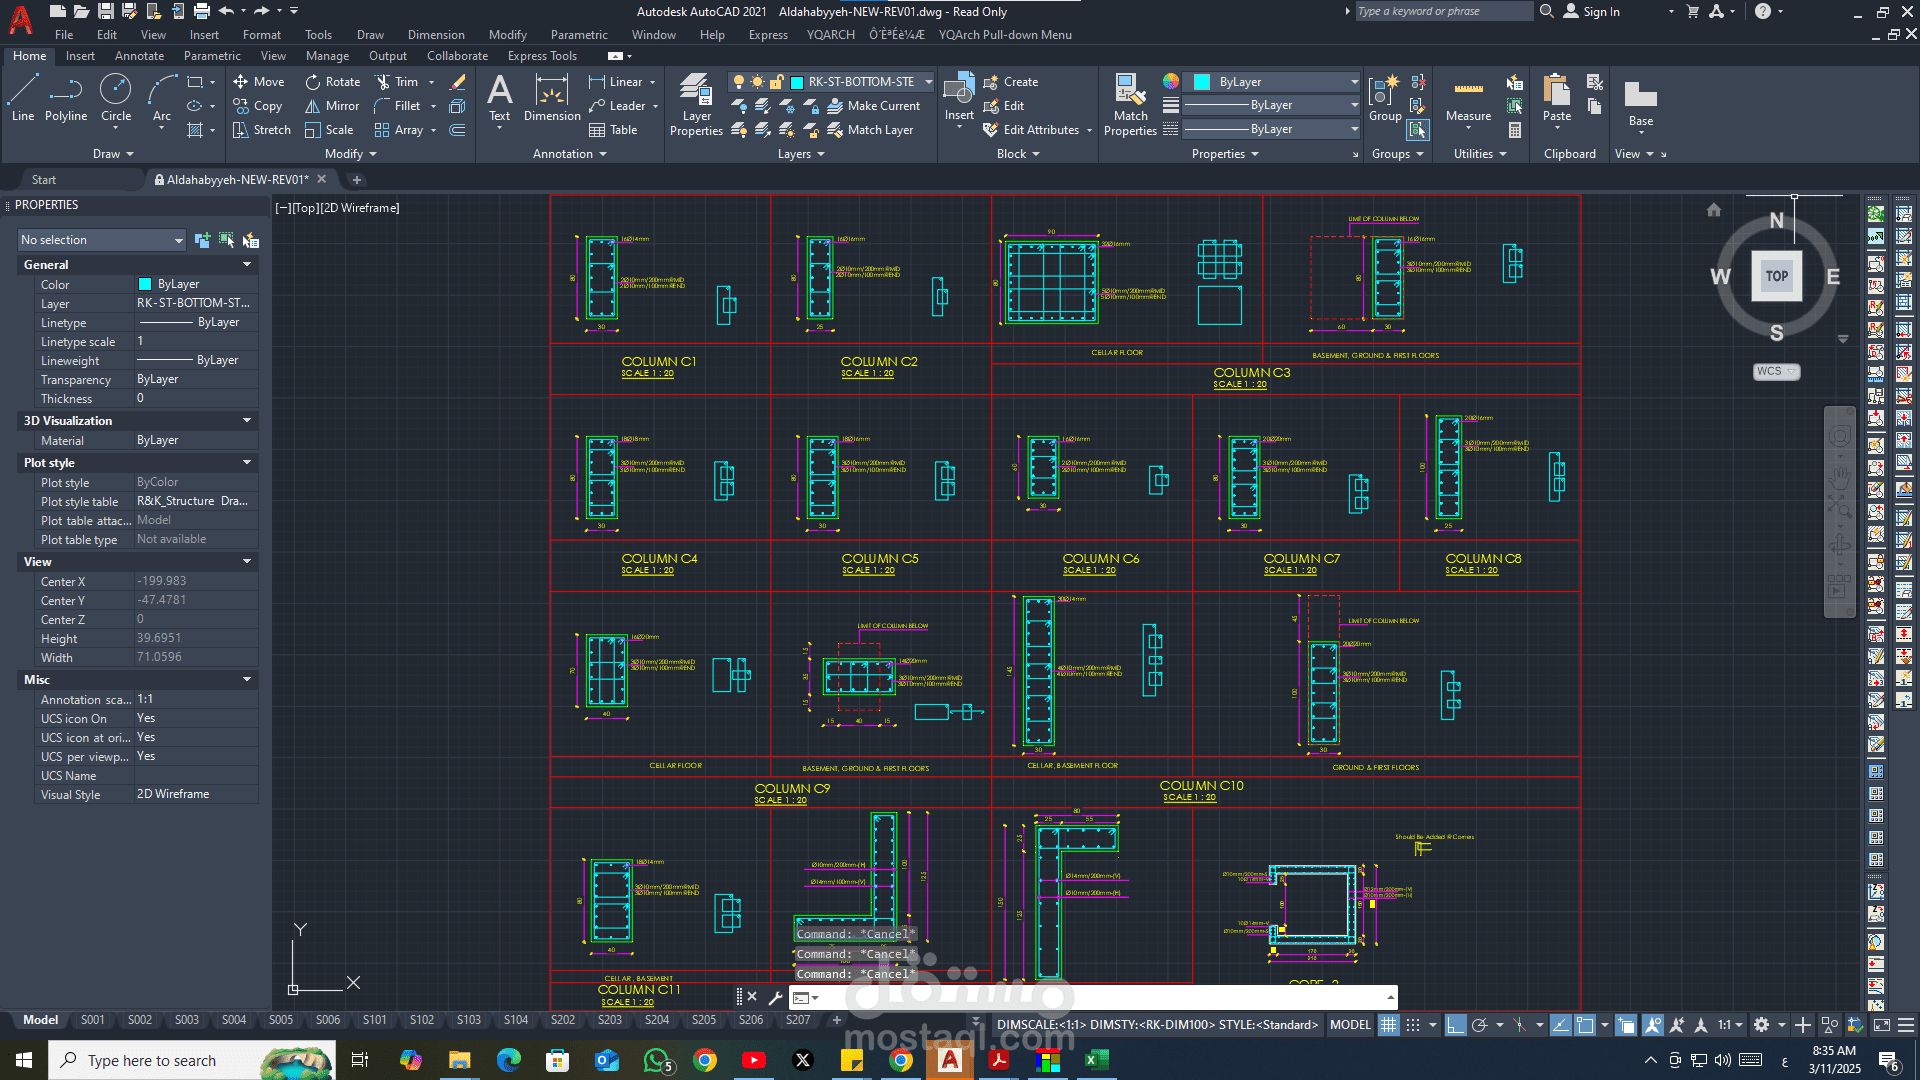The height and width of the screenshot is (1080, 1920).
Task: Collapse the 3D Visualization section
Action: point(247,421)
